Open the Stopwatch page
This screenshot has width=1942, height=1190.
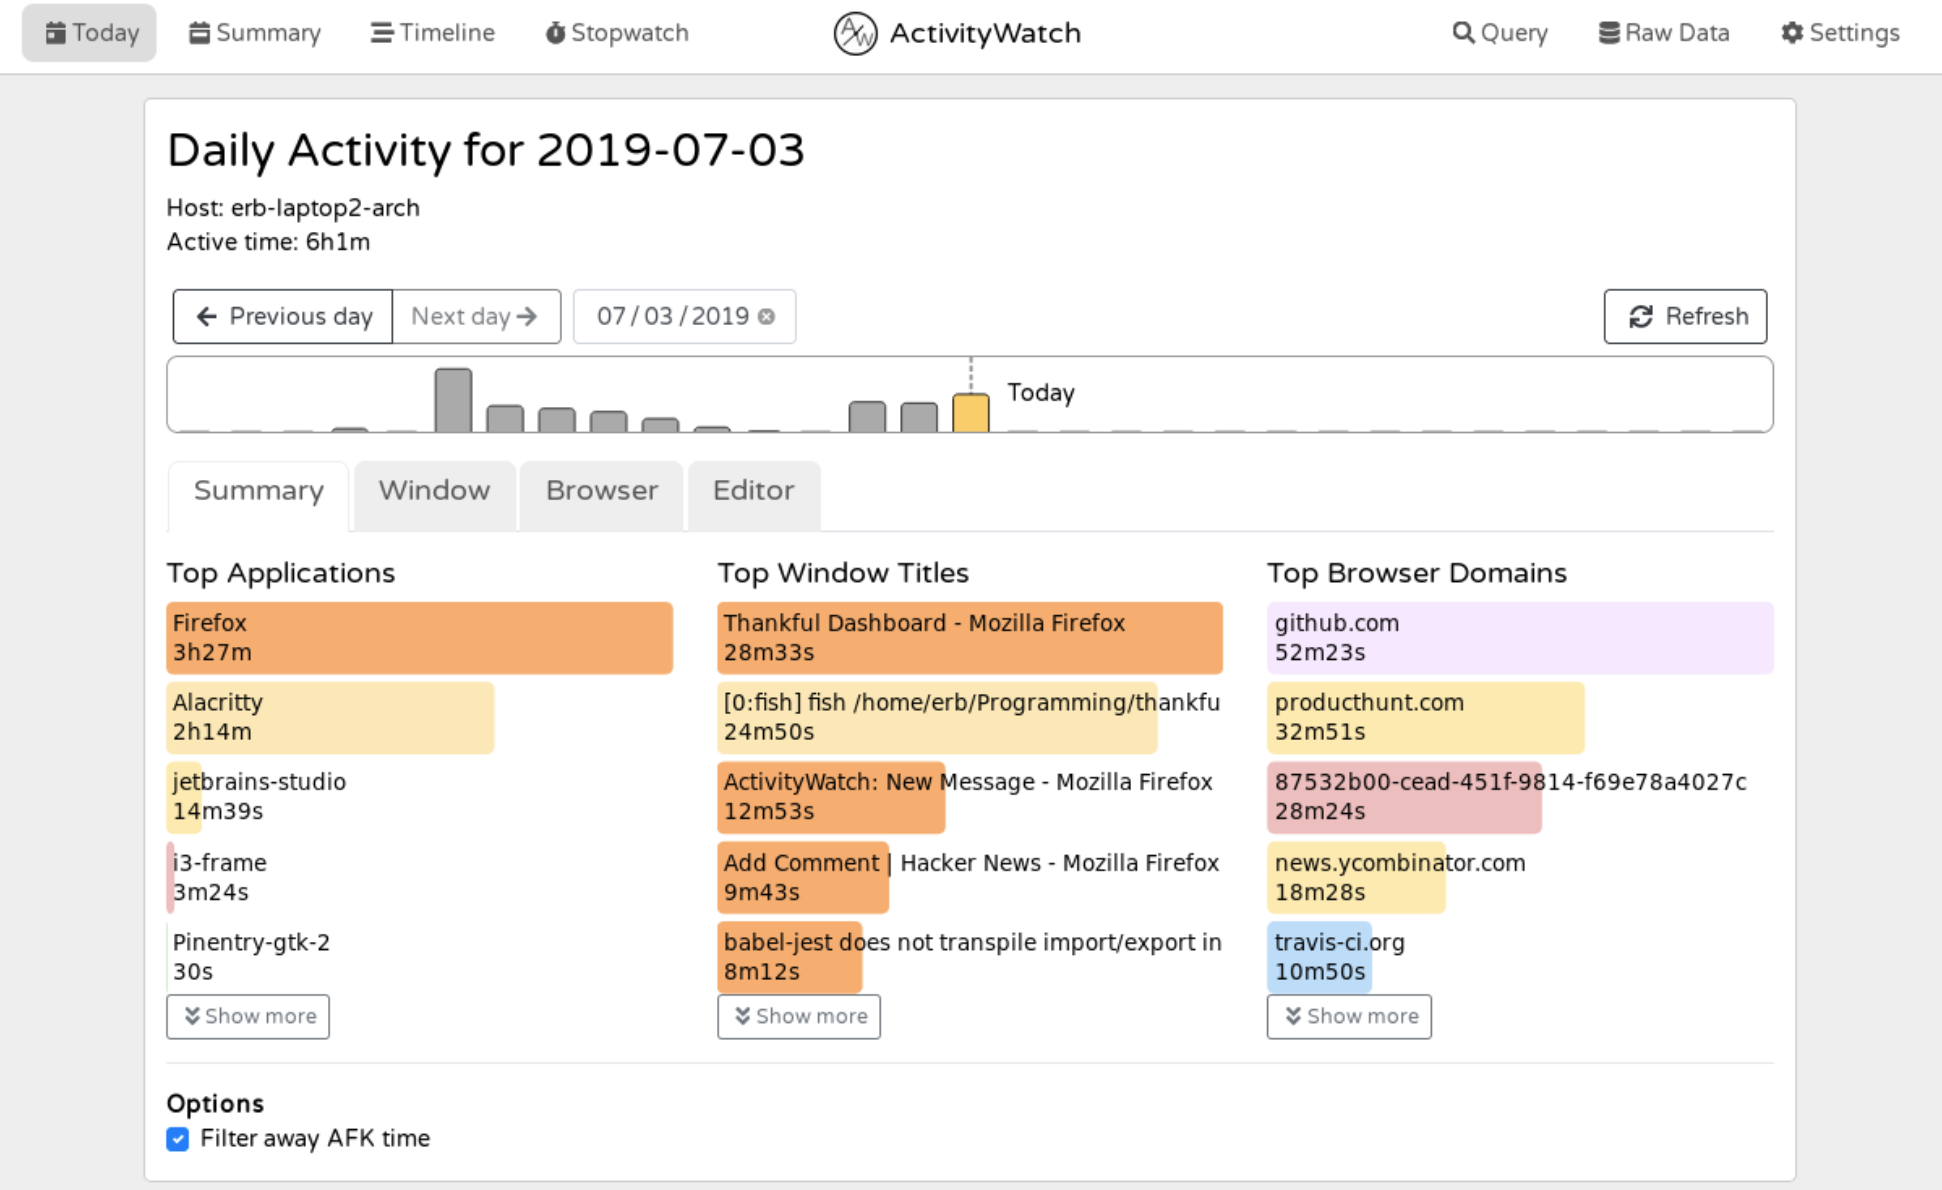point(616,33)
